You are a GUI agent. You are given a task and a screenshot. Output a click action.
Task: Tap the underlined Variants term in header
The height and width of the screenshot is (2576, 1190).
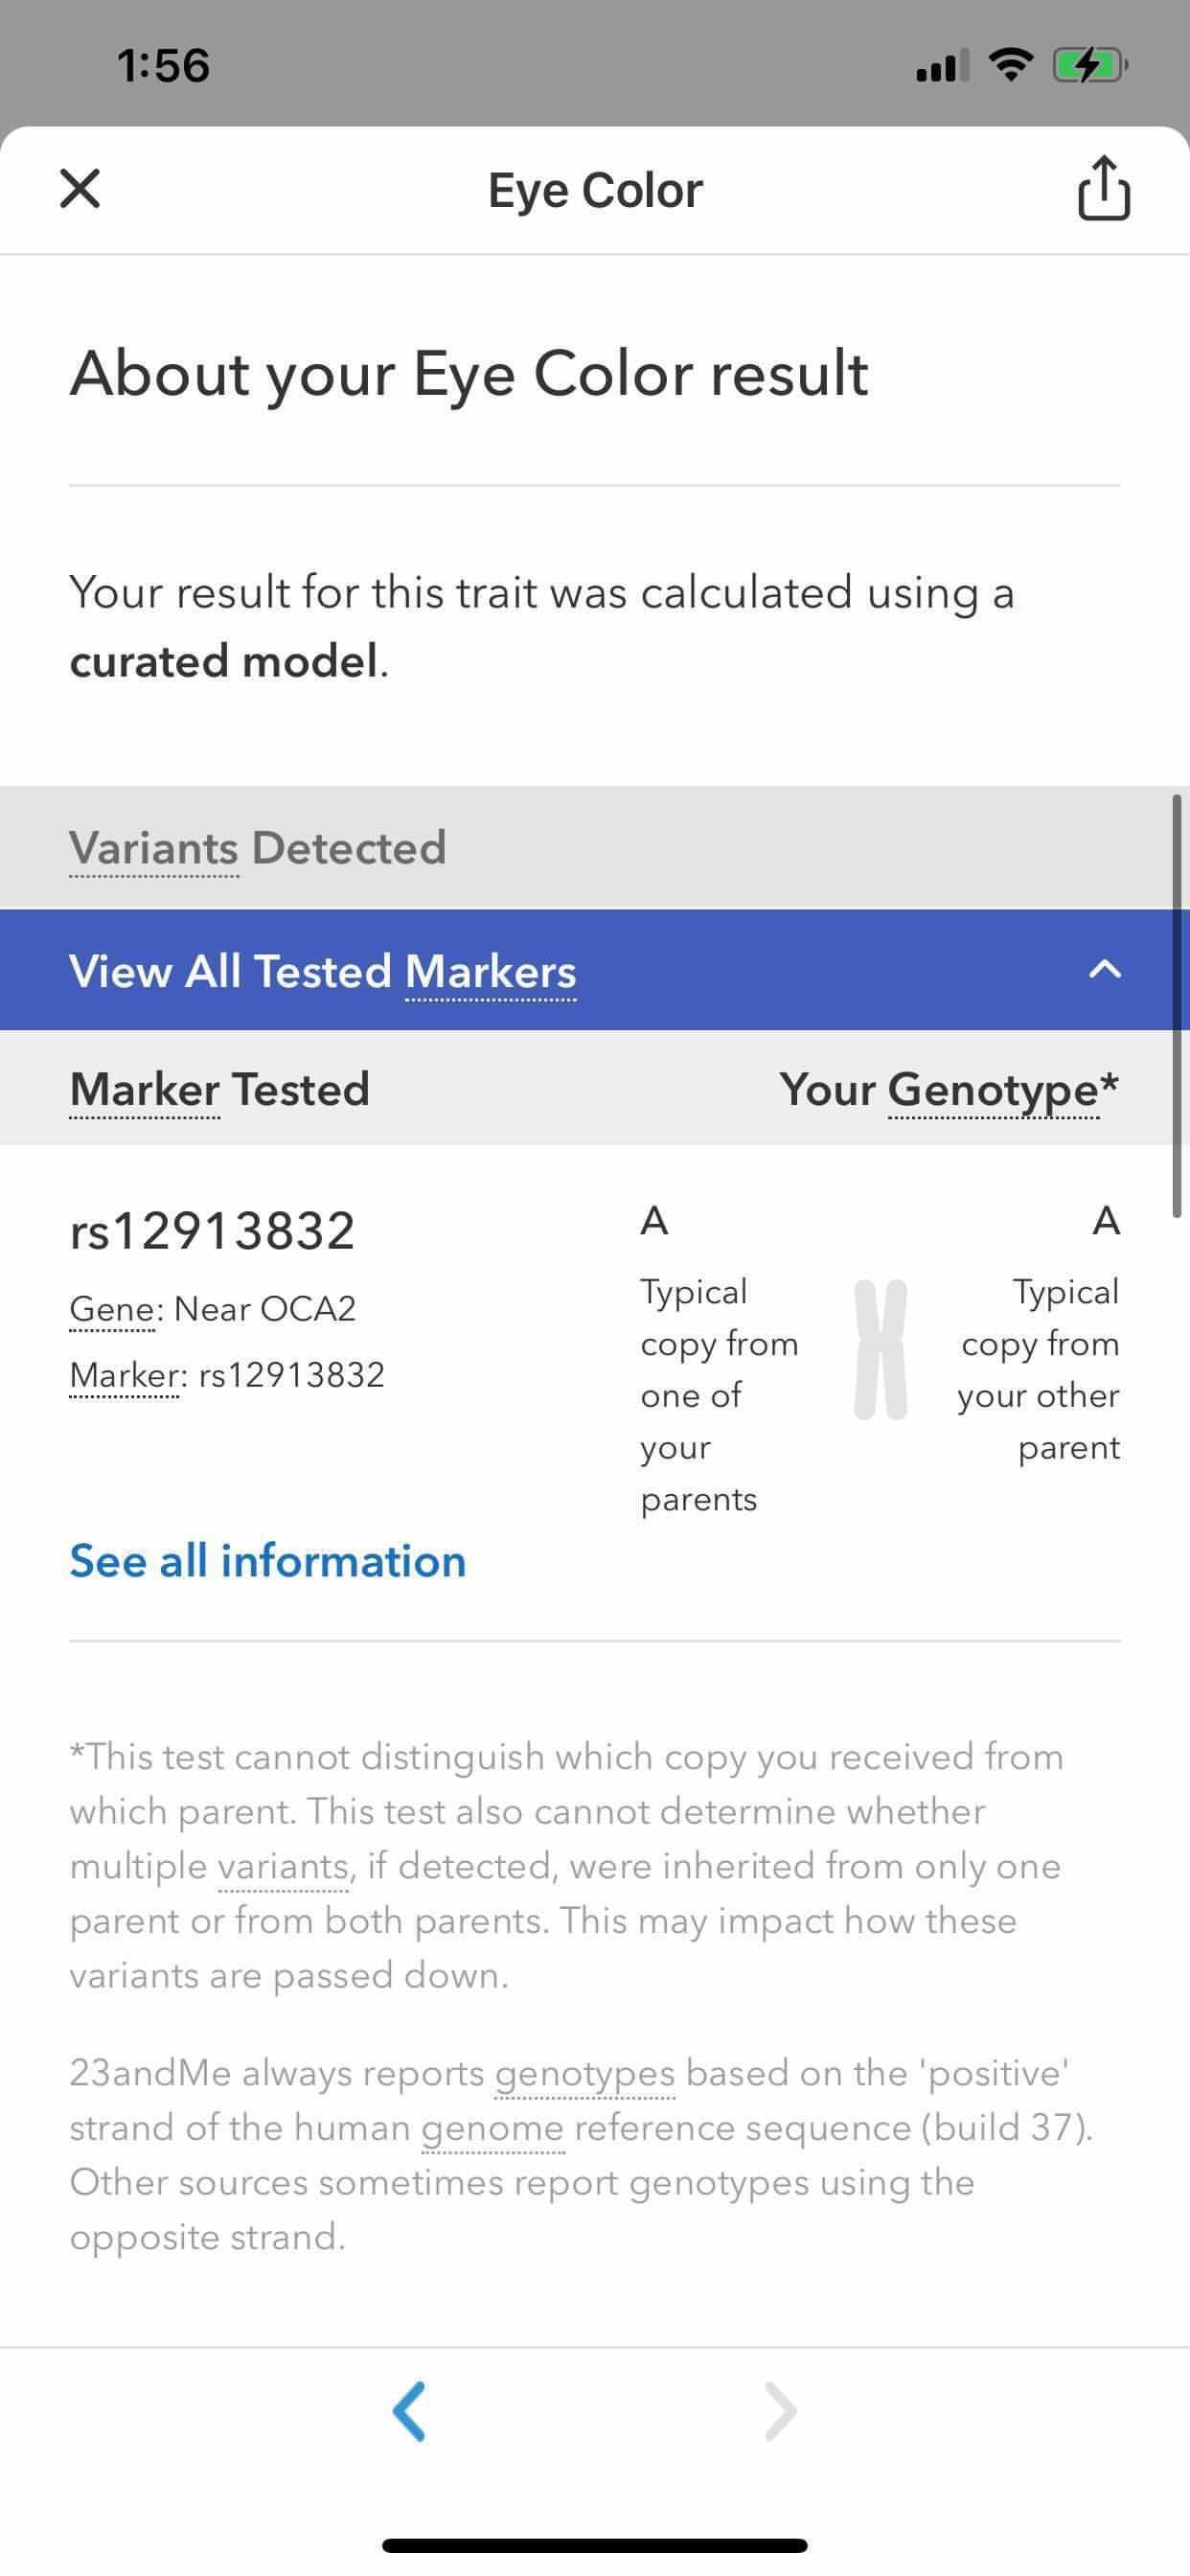click(x=153, y=848)
